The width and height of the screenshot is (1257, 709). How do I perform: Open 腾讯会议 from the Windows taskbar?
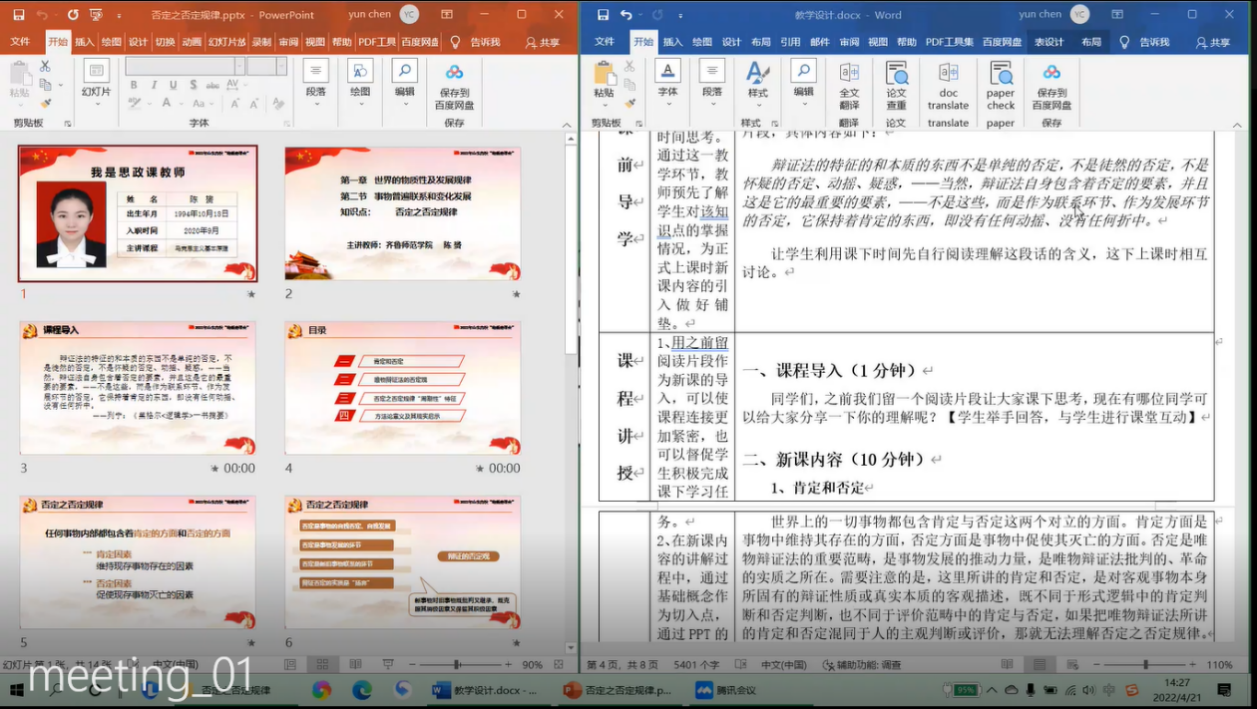coord(726,690)
